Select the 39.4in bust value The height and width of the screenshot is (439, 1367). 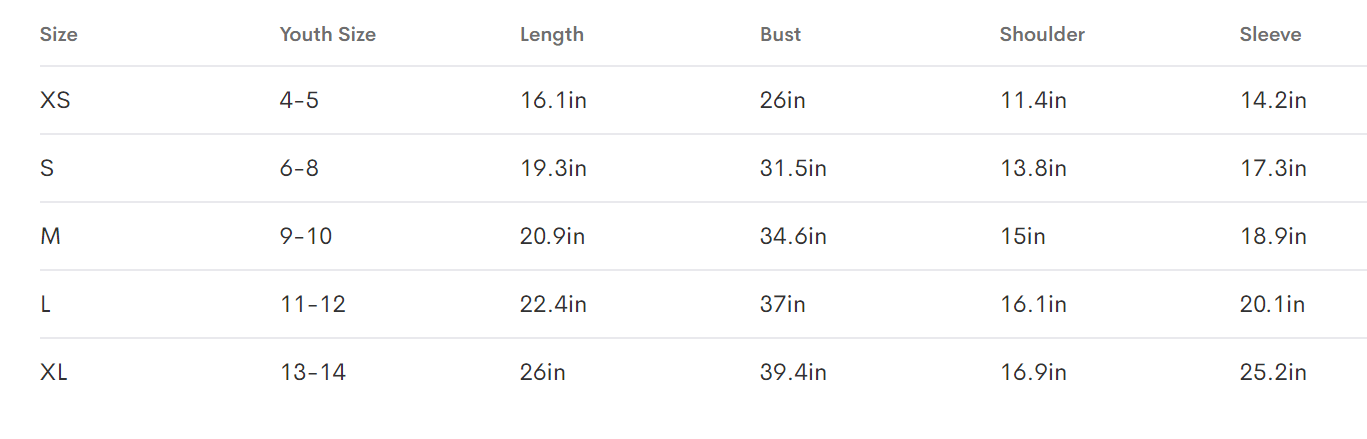[x=793, y=372]
